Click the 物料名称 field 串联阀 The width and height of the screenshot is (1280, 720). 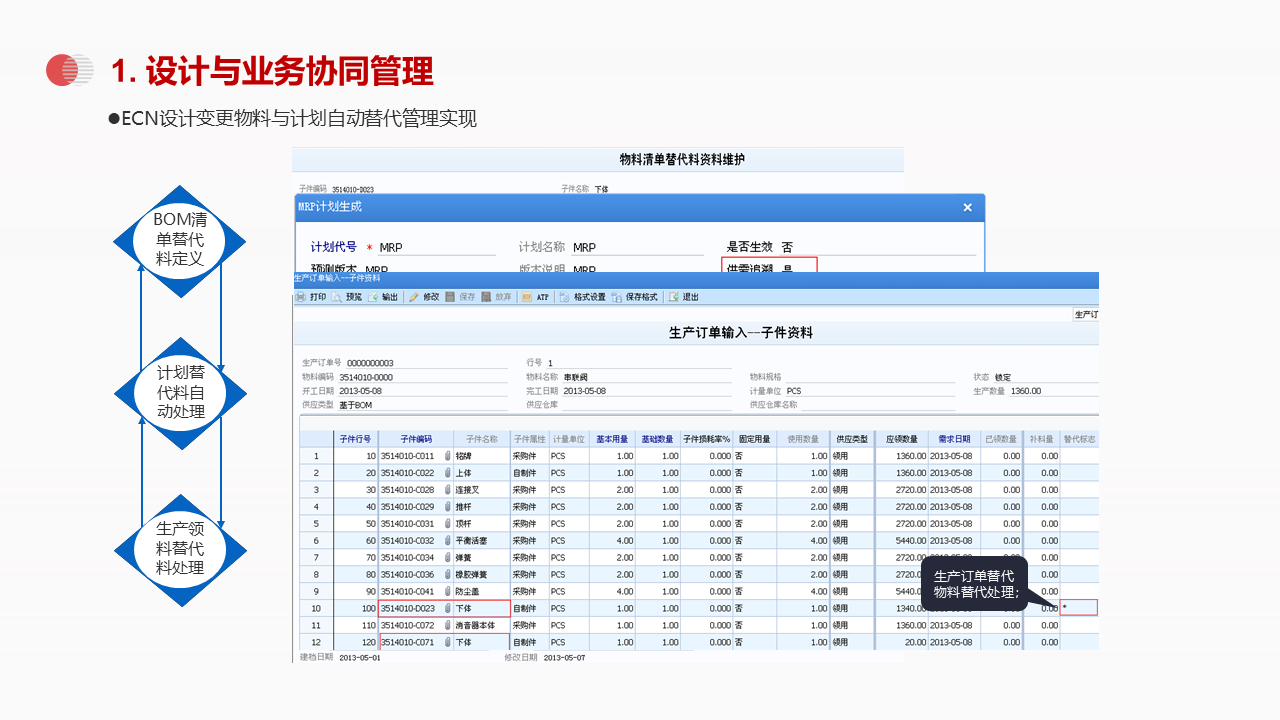click(x=648, y=377)
